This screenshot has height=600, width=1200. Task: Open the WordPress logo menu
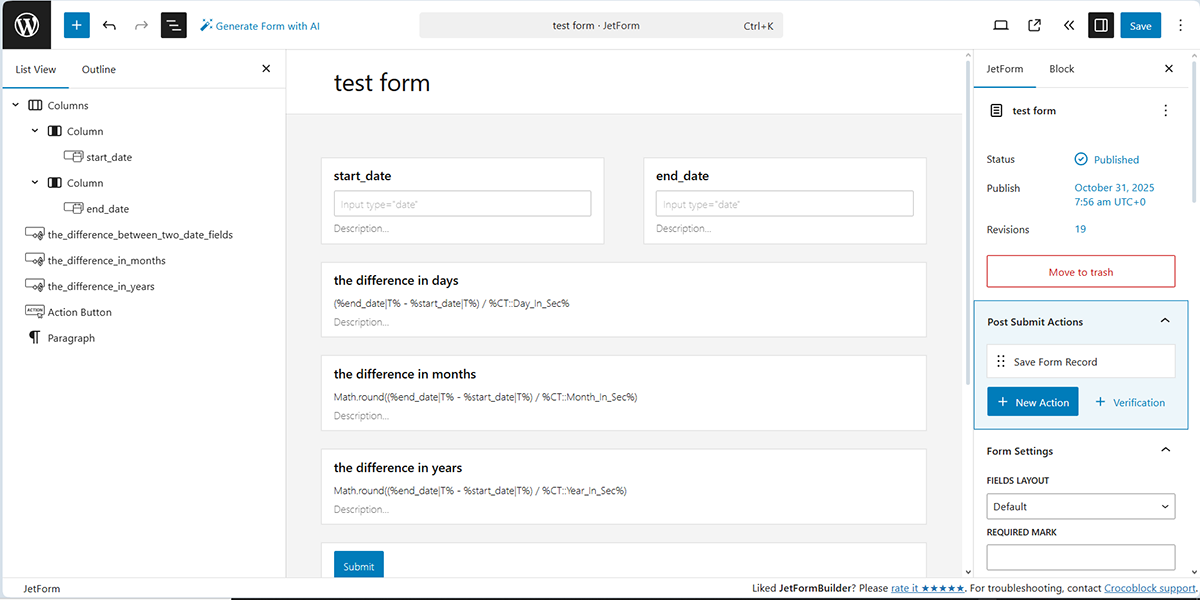point(26,25)
